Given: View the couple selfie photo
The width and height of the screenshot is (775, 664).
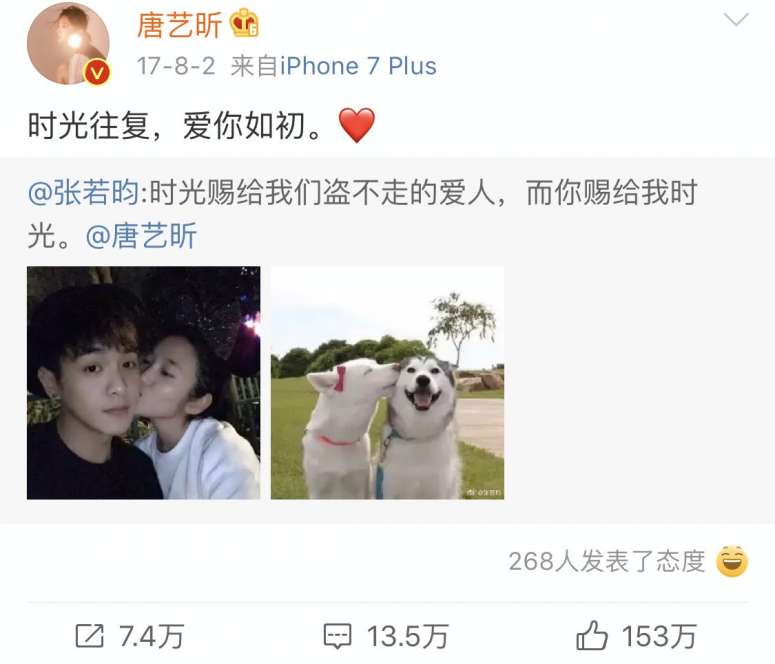Looking at the screenshot, I should pos(143,383).
